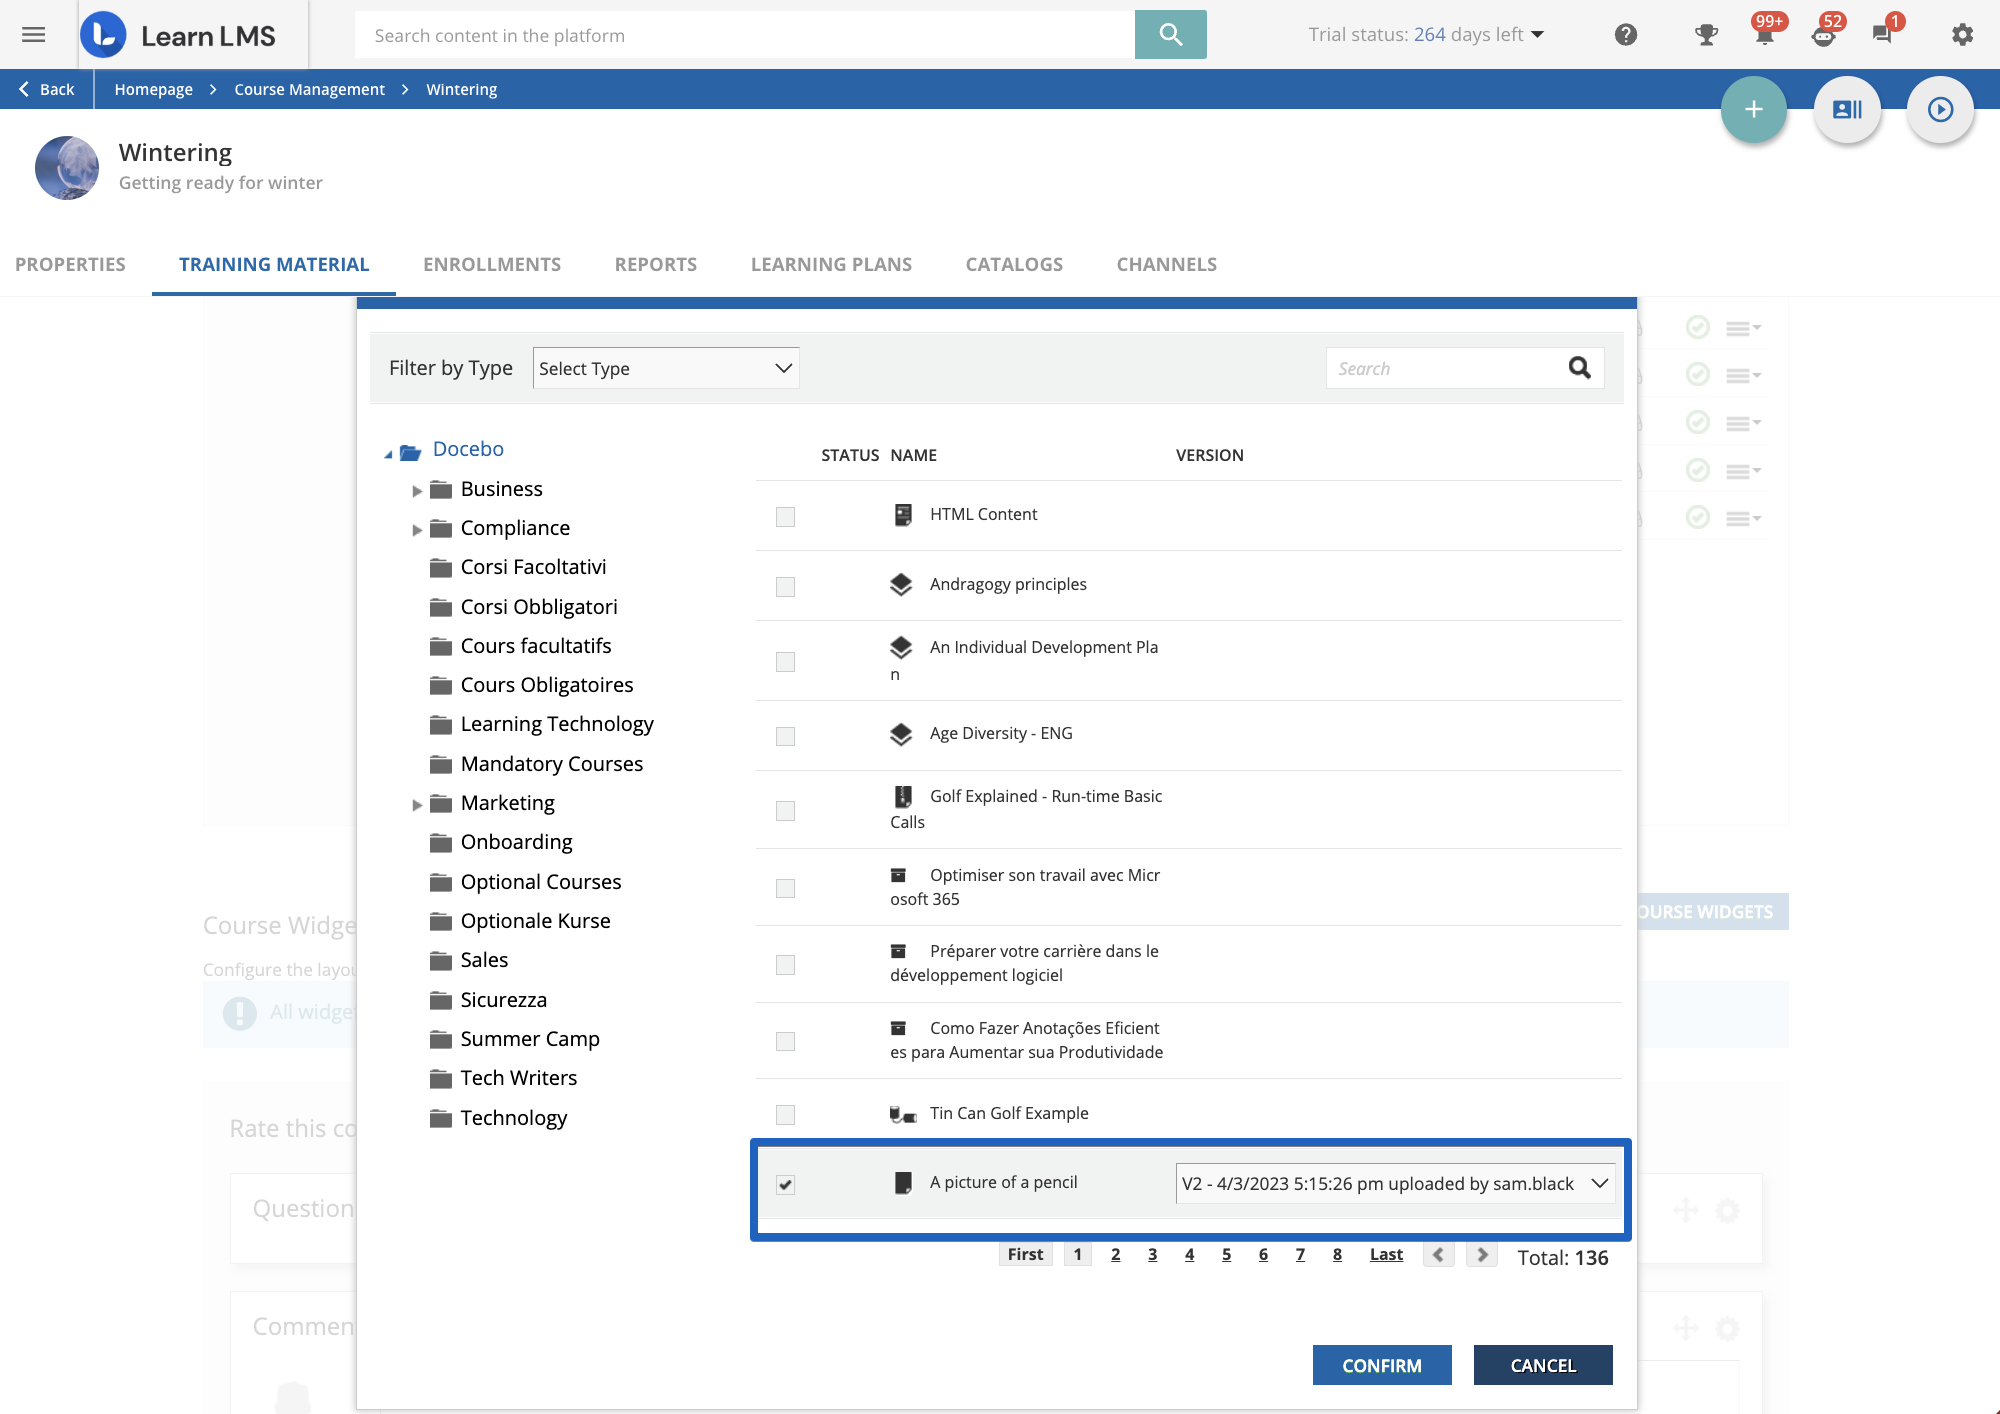
Task: Switch to the Channels tab
Action: pyautogui.click(x=1166, y=264)
